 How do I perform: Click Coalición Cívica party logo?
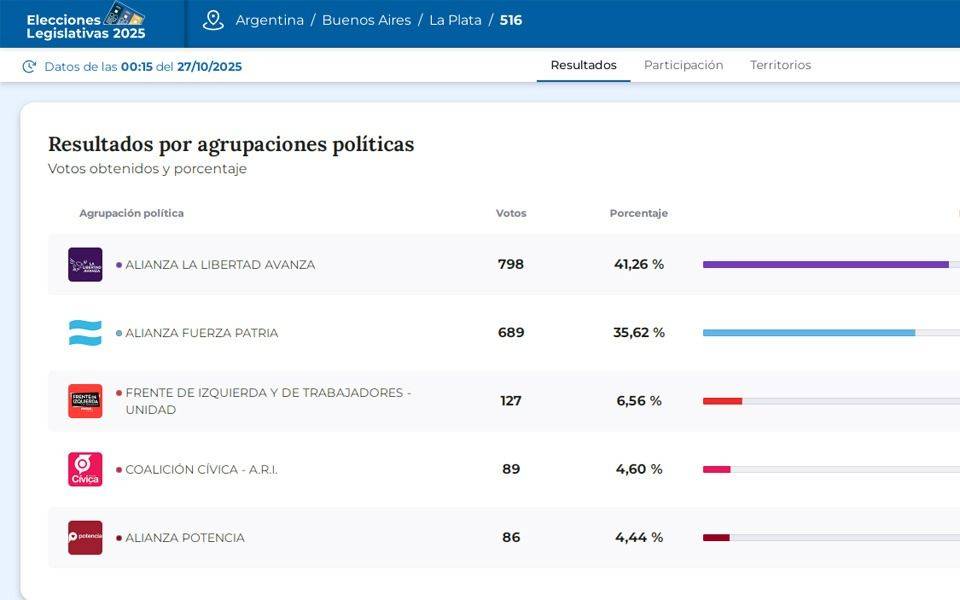[x=85, y=469]
